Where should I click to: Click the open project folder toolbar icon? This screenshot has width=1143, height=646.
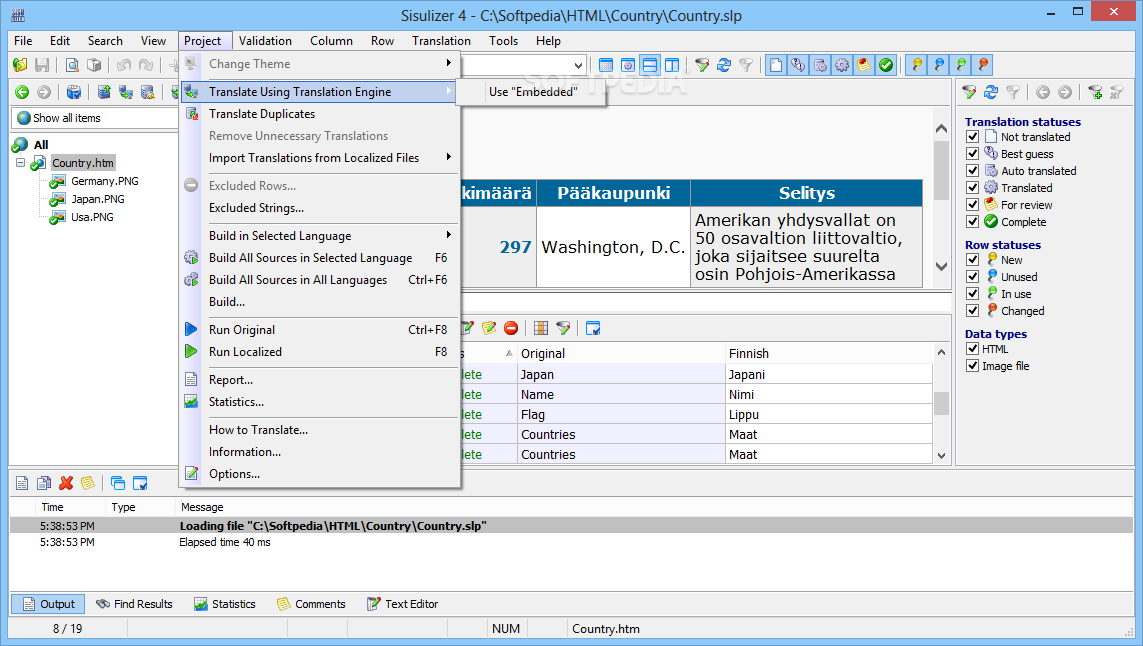click(20, 65)
